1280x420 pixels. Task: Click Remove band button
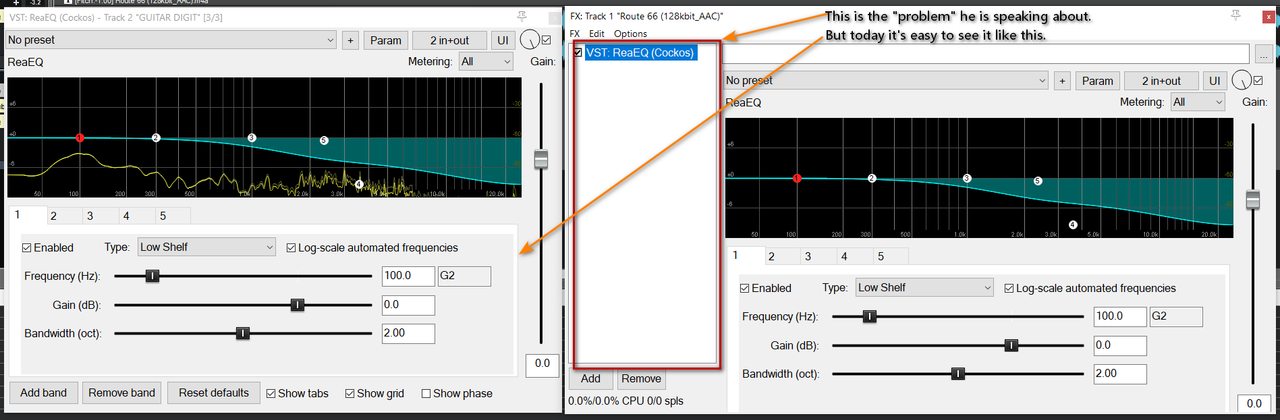[x=122, y=393]
